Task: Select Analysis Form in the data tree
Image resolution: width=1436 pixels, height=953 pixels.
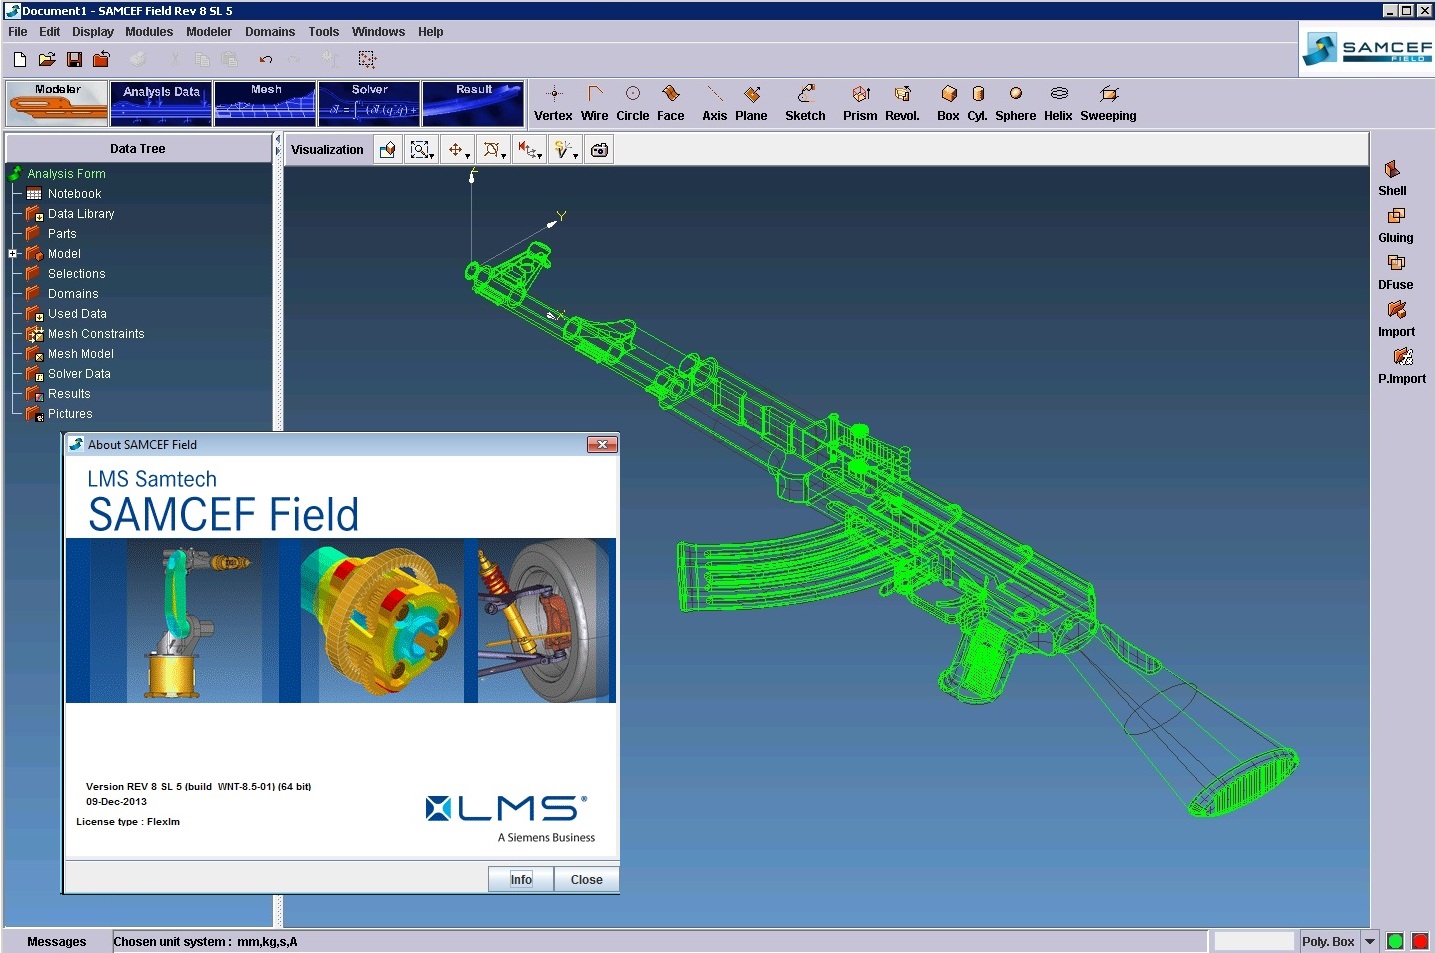Action: click(x=66, y=174)
